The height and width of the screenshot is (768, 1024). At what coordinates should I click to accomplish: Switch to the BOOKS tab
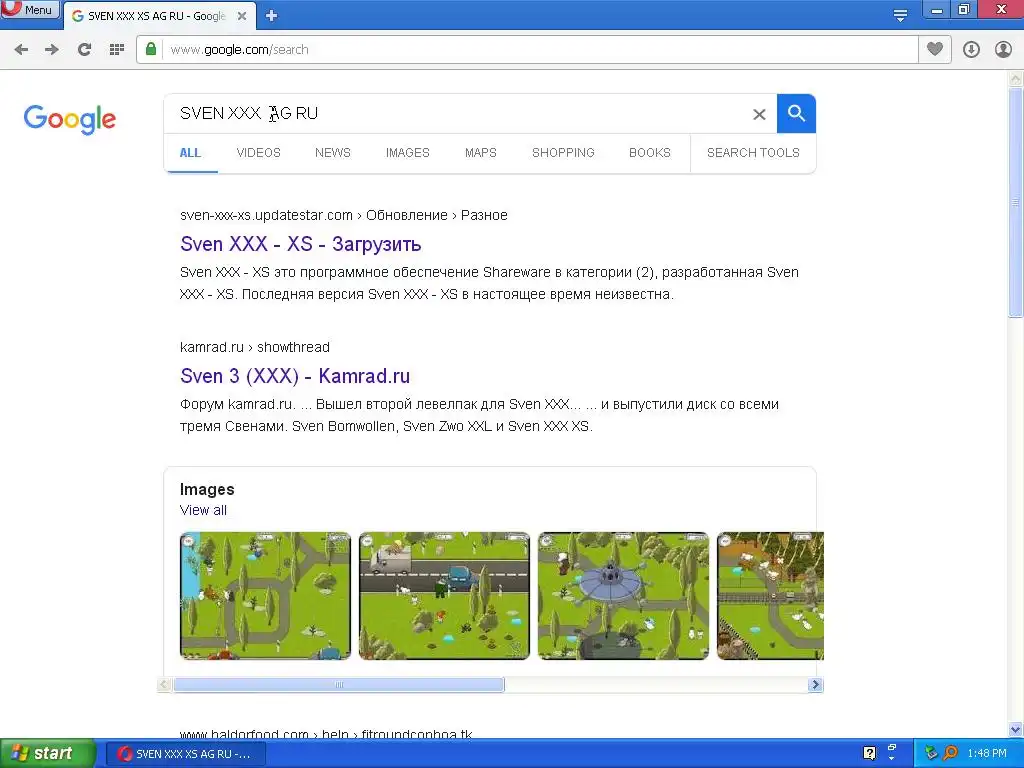tap(650, 153)
